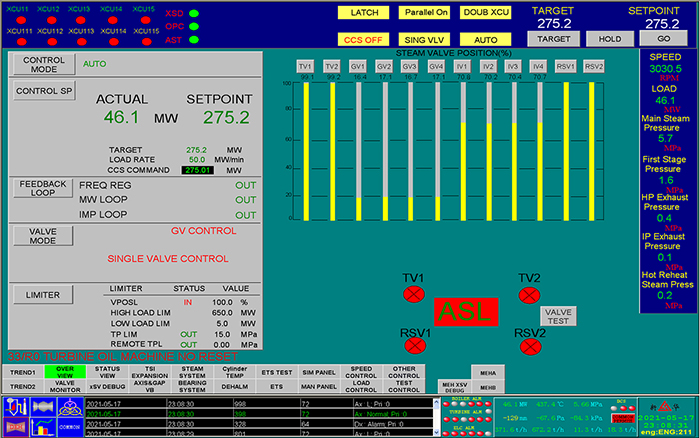Open the CONTROL MODE panel
The height and width of the screenshot is (438, 700).
[x=41, y=64]
